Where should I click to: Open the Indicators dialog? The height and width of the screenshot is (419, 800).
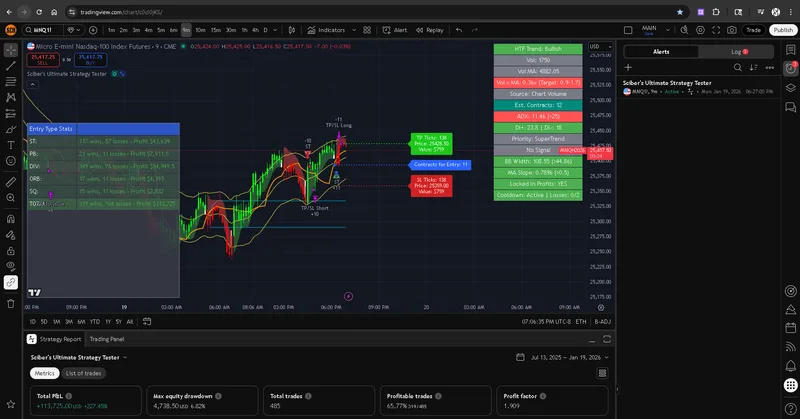coord(327,30)
